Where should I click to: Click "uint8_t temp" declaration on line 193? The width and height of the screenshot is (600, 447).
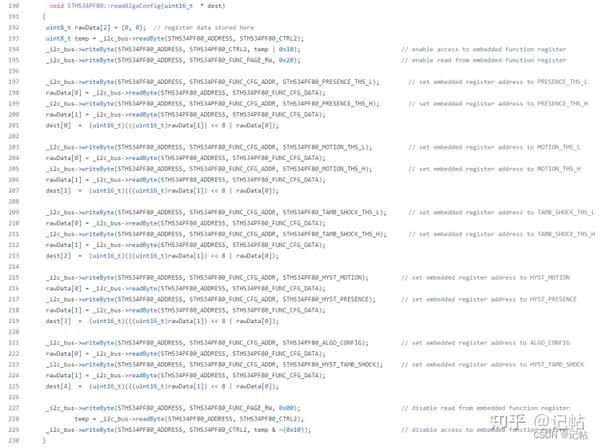pyautogui.click(x=67, y=38)
